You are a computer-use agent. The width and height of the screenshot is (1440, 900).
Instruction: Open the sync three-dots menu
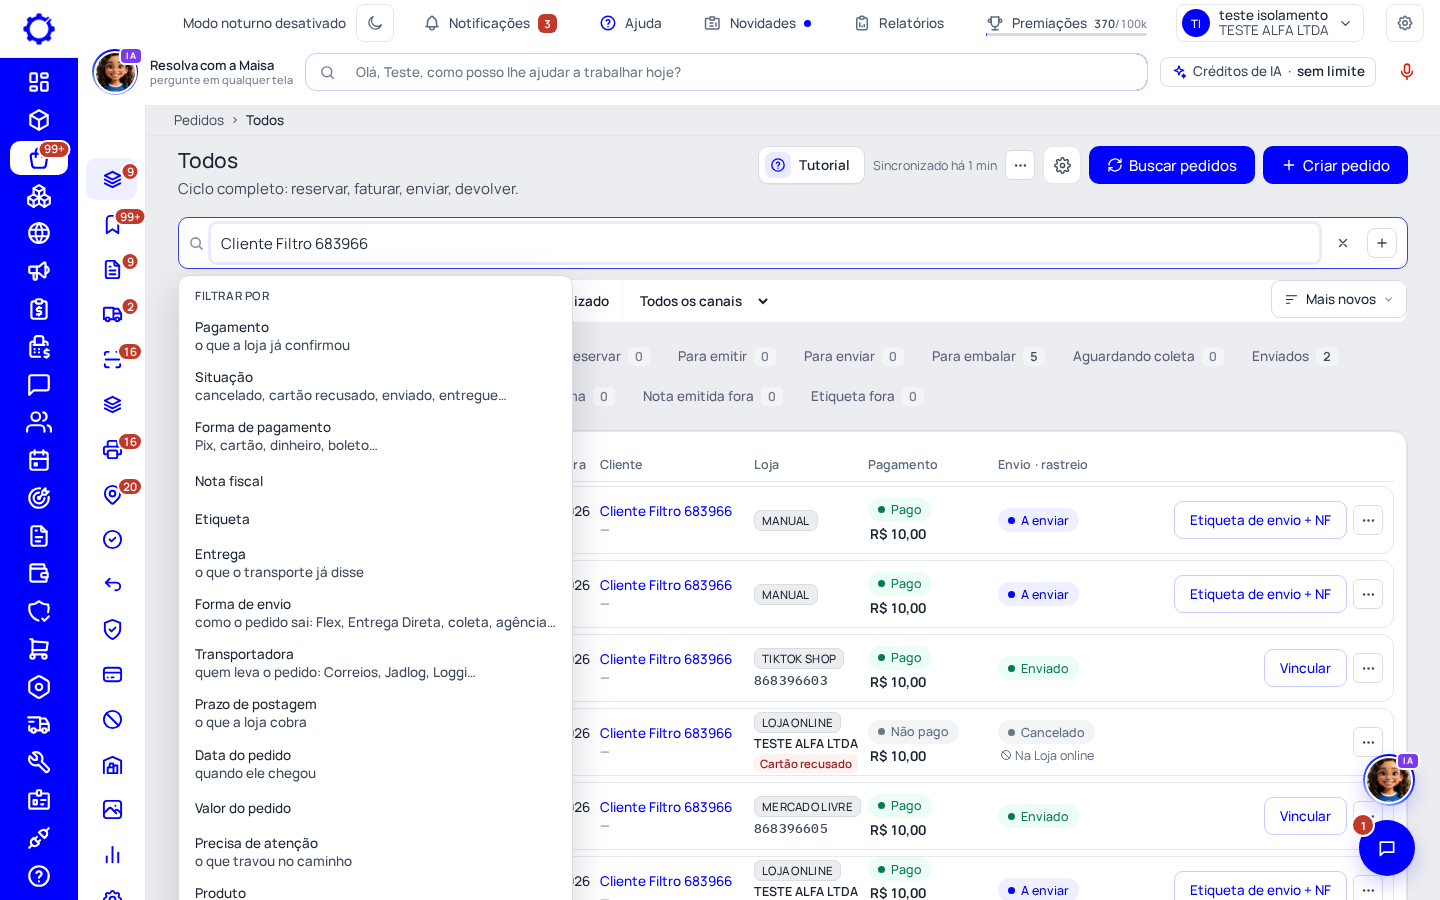1020,165
